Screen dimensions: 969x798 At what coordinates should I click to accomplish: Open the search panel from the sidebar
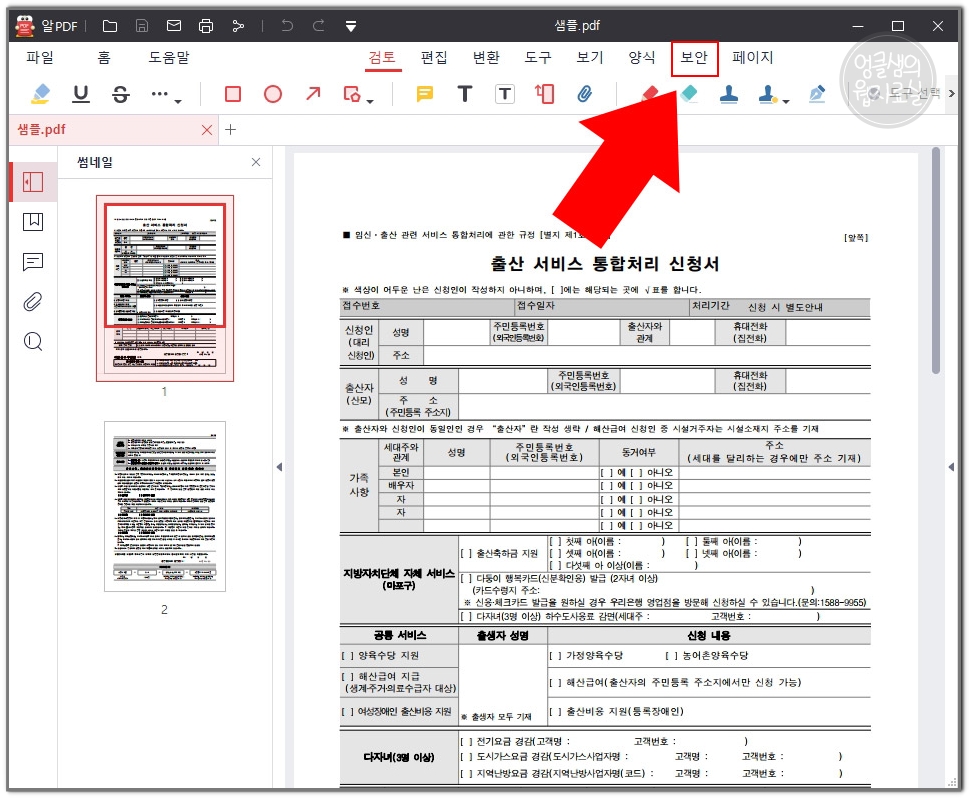(x=33, y=341)
